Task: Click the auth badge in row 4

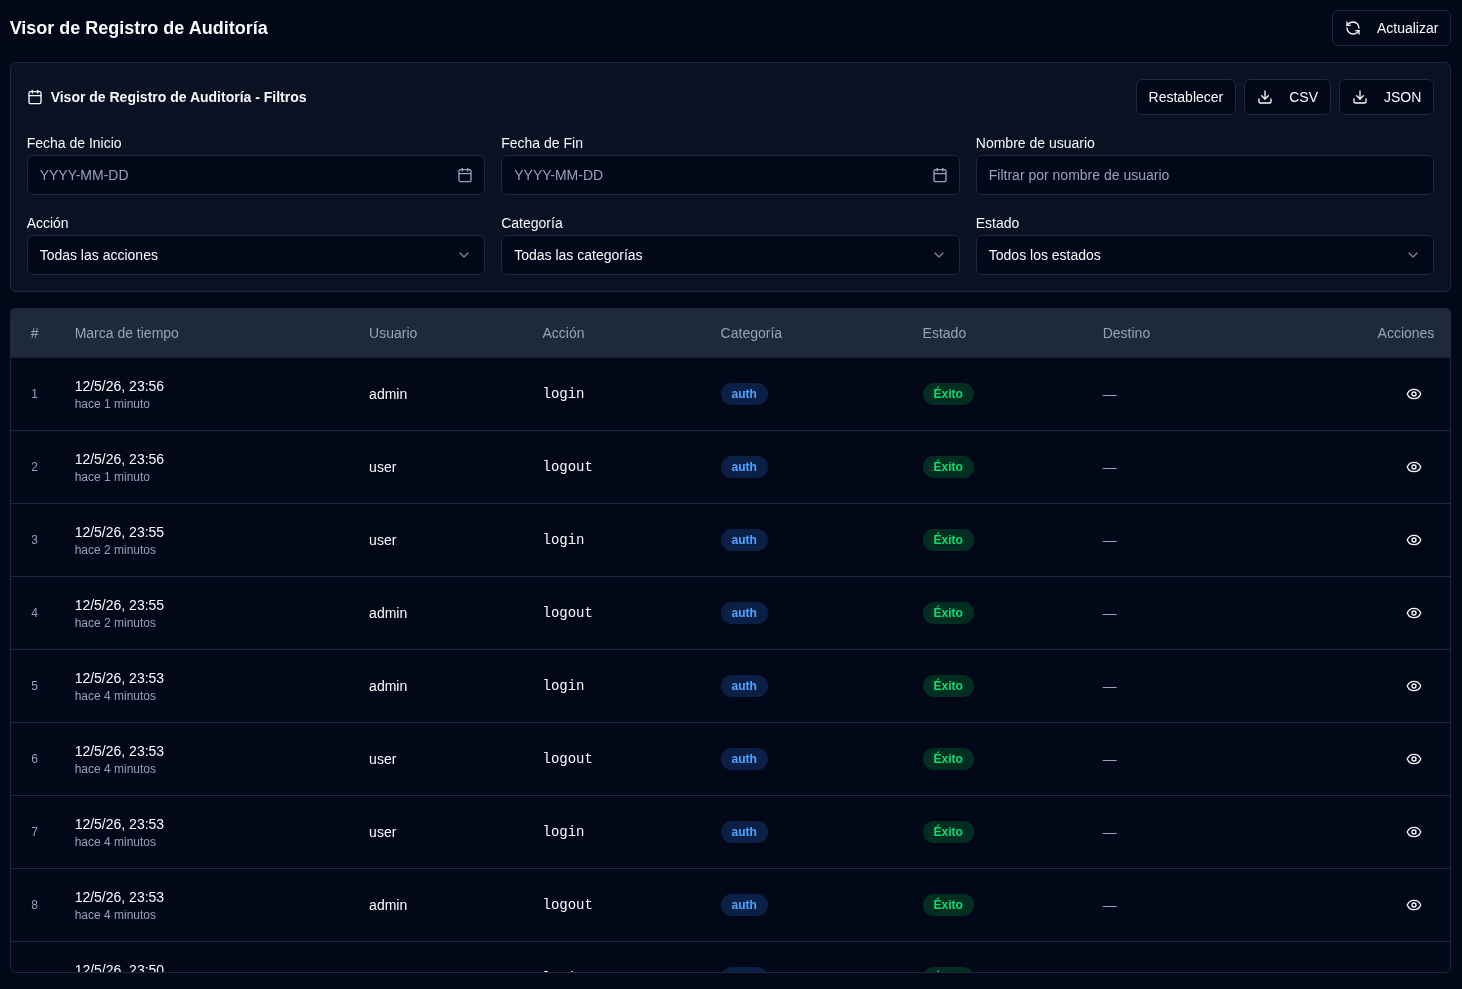Action: click(x=744, y=613)
